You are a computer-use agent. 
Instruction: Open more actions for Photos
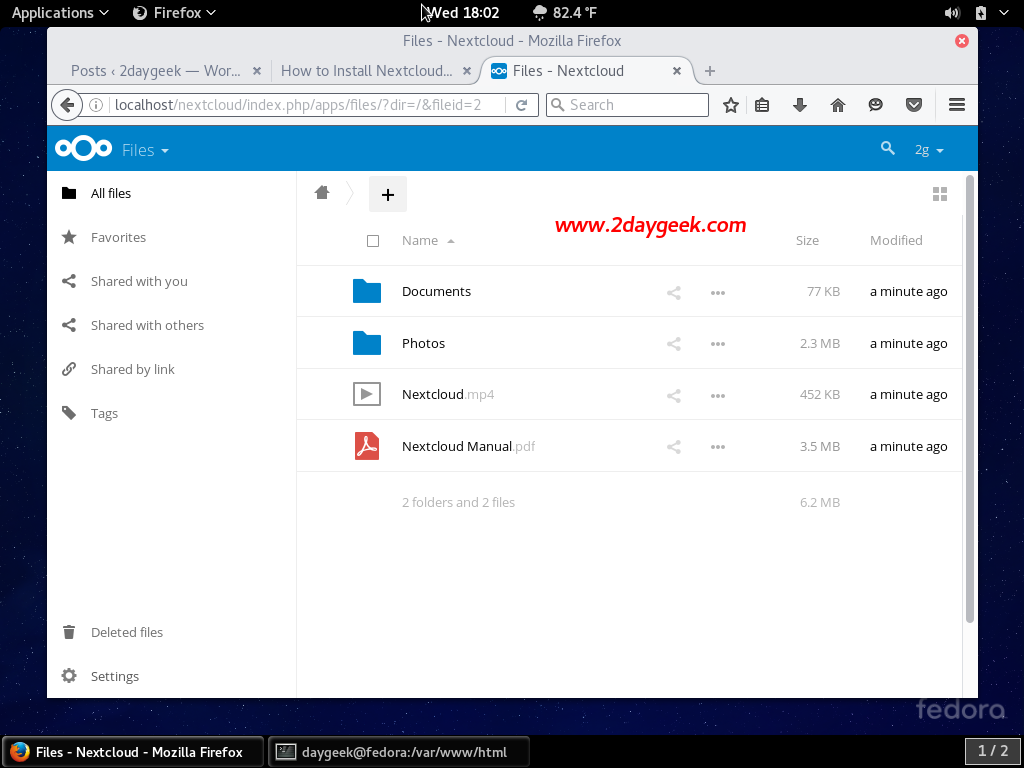(718, 344)
